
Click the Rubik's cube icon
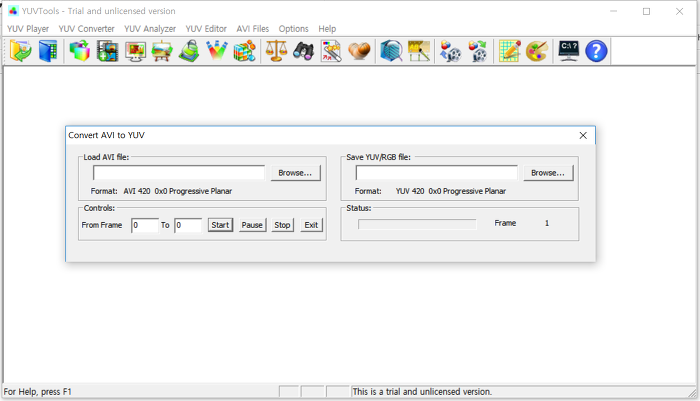(245, 51)
